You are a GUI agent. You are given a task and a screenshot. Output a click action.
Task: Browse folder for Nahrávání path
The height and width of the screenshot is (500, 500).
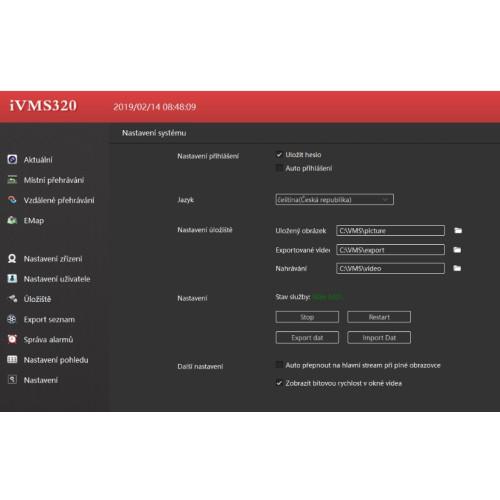457,268
